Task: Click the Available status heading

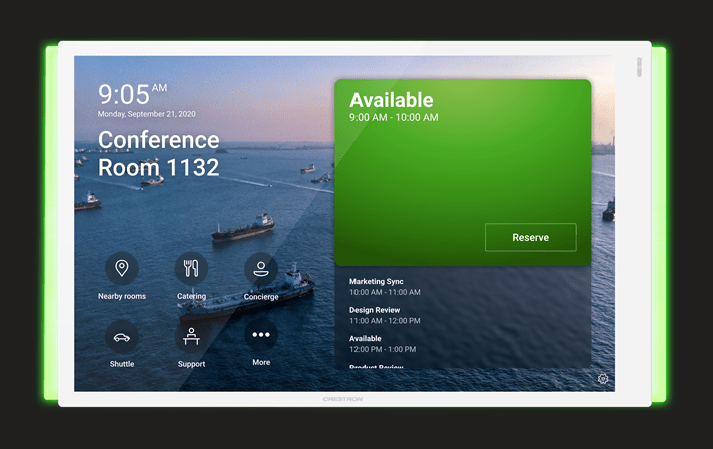Action: click(391, 100)
